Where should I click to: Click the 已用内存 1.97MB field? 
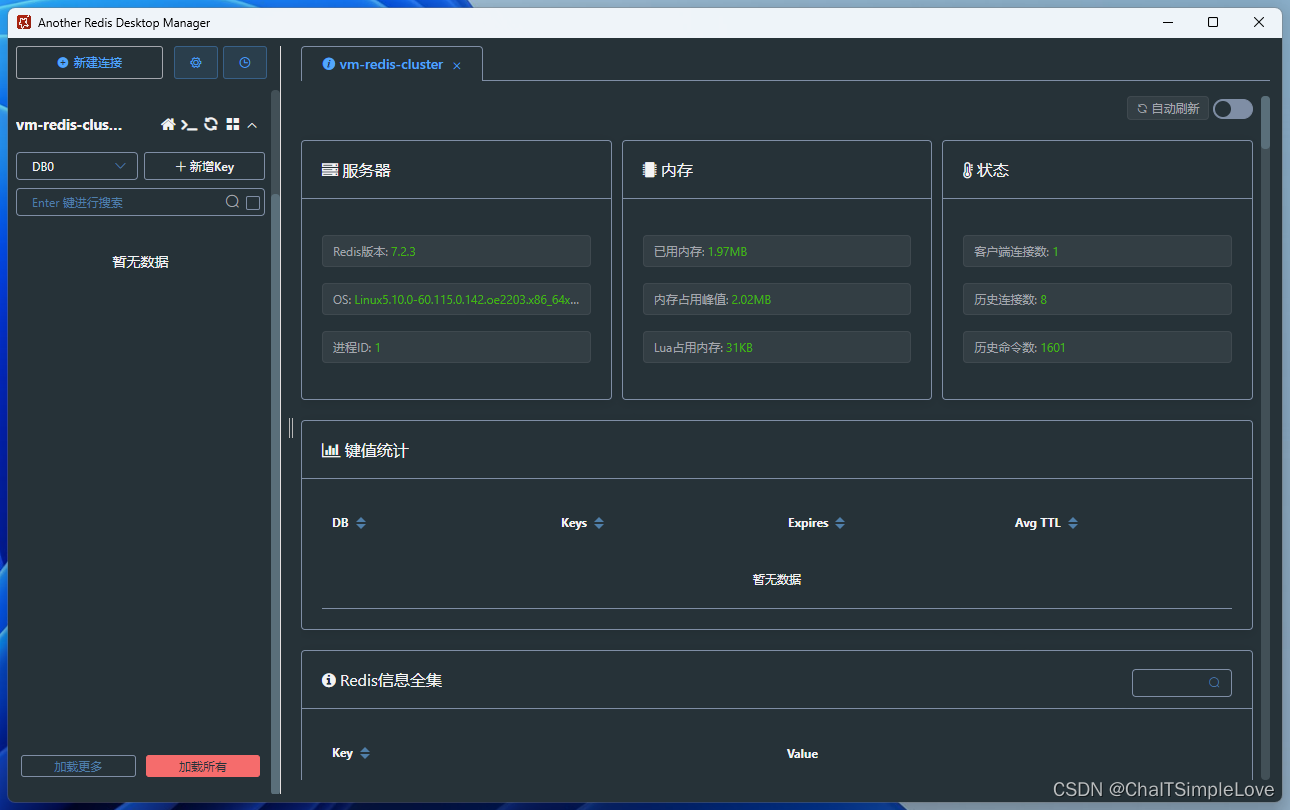(x=777, y=251)
